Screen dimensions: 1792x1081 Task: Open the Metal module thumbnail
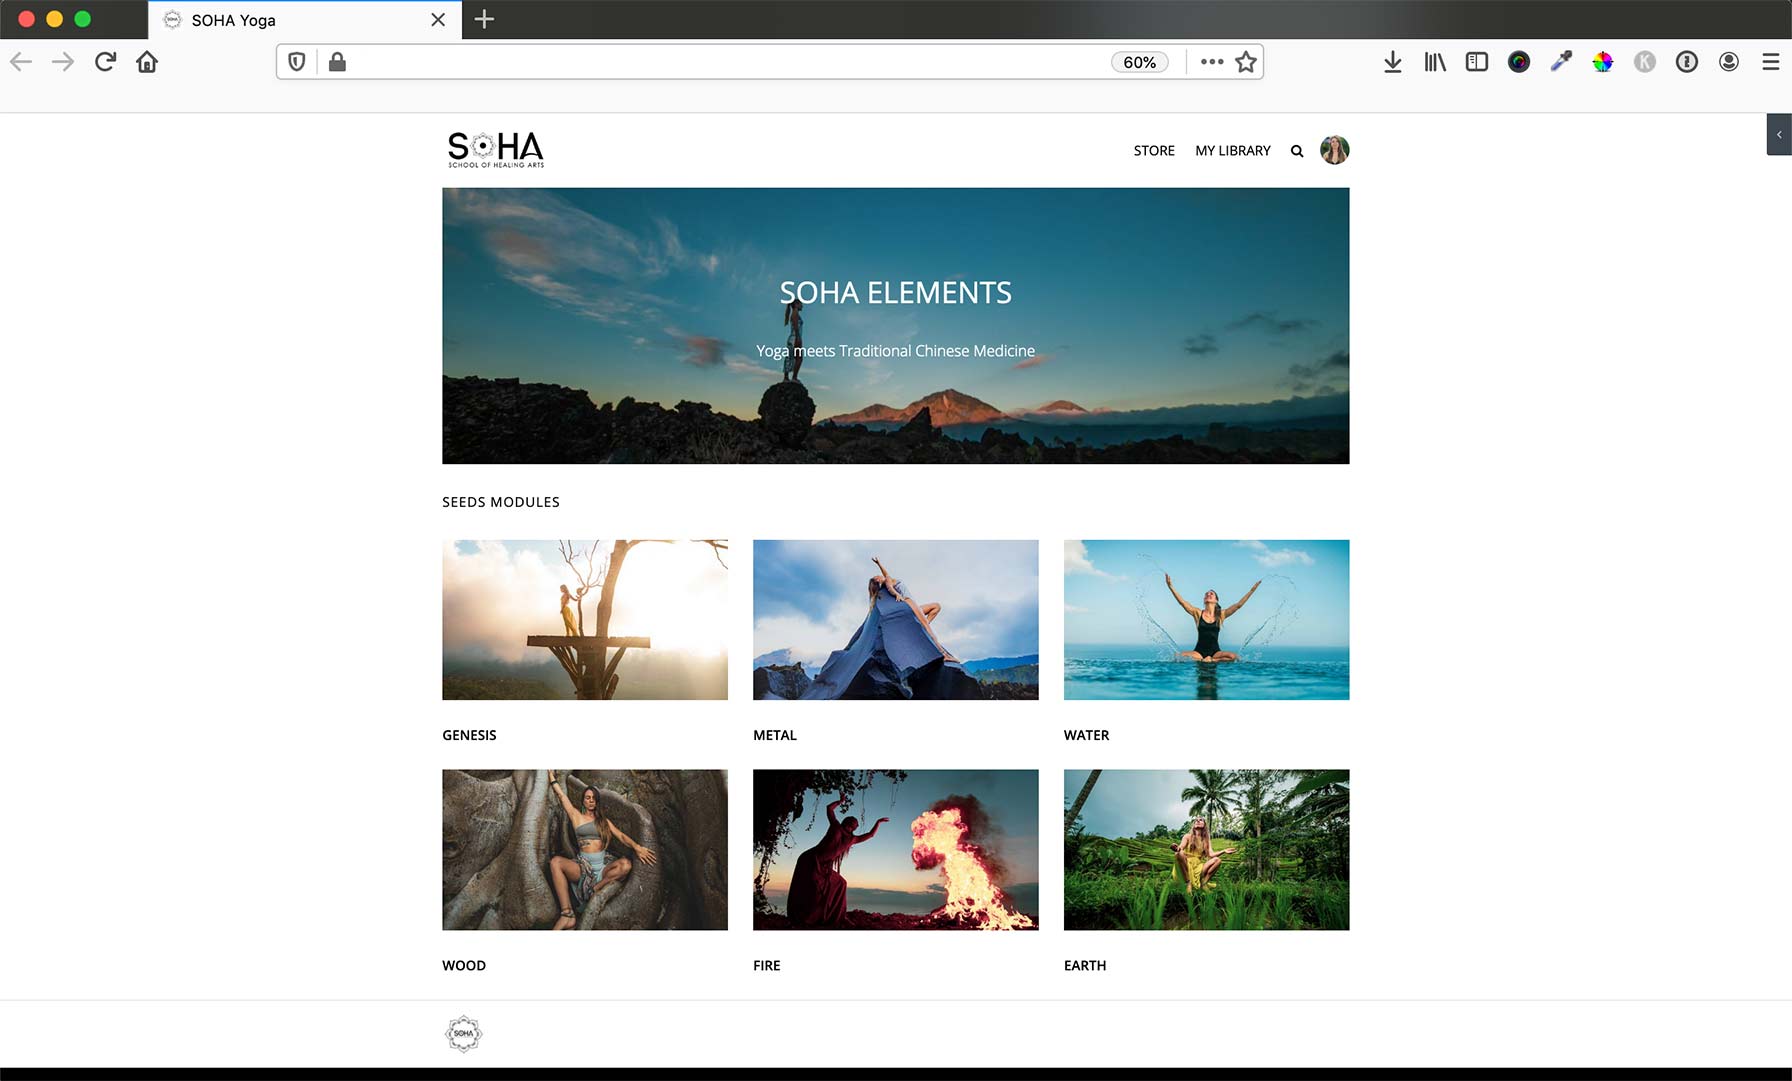896,620
